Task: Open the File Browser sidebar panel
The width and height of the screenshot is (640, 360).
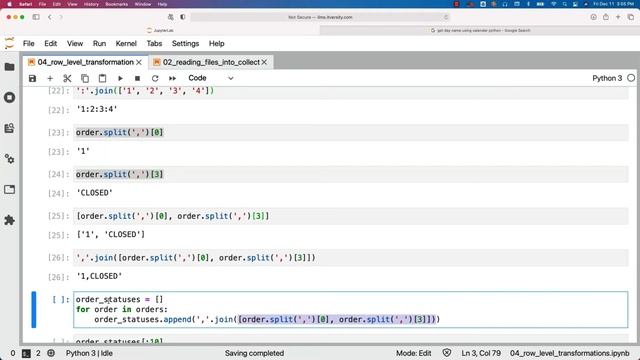Action: 9,67
